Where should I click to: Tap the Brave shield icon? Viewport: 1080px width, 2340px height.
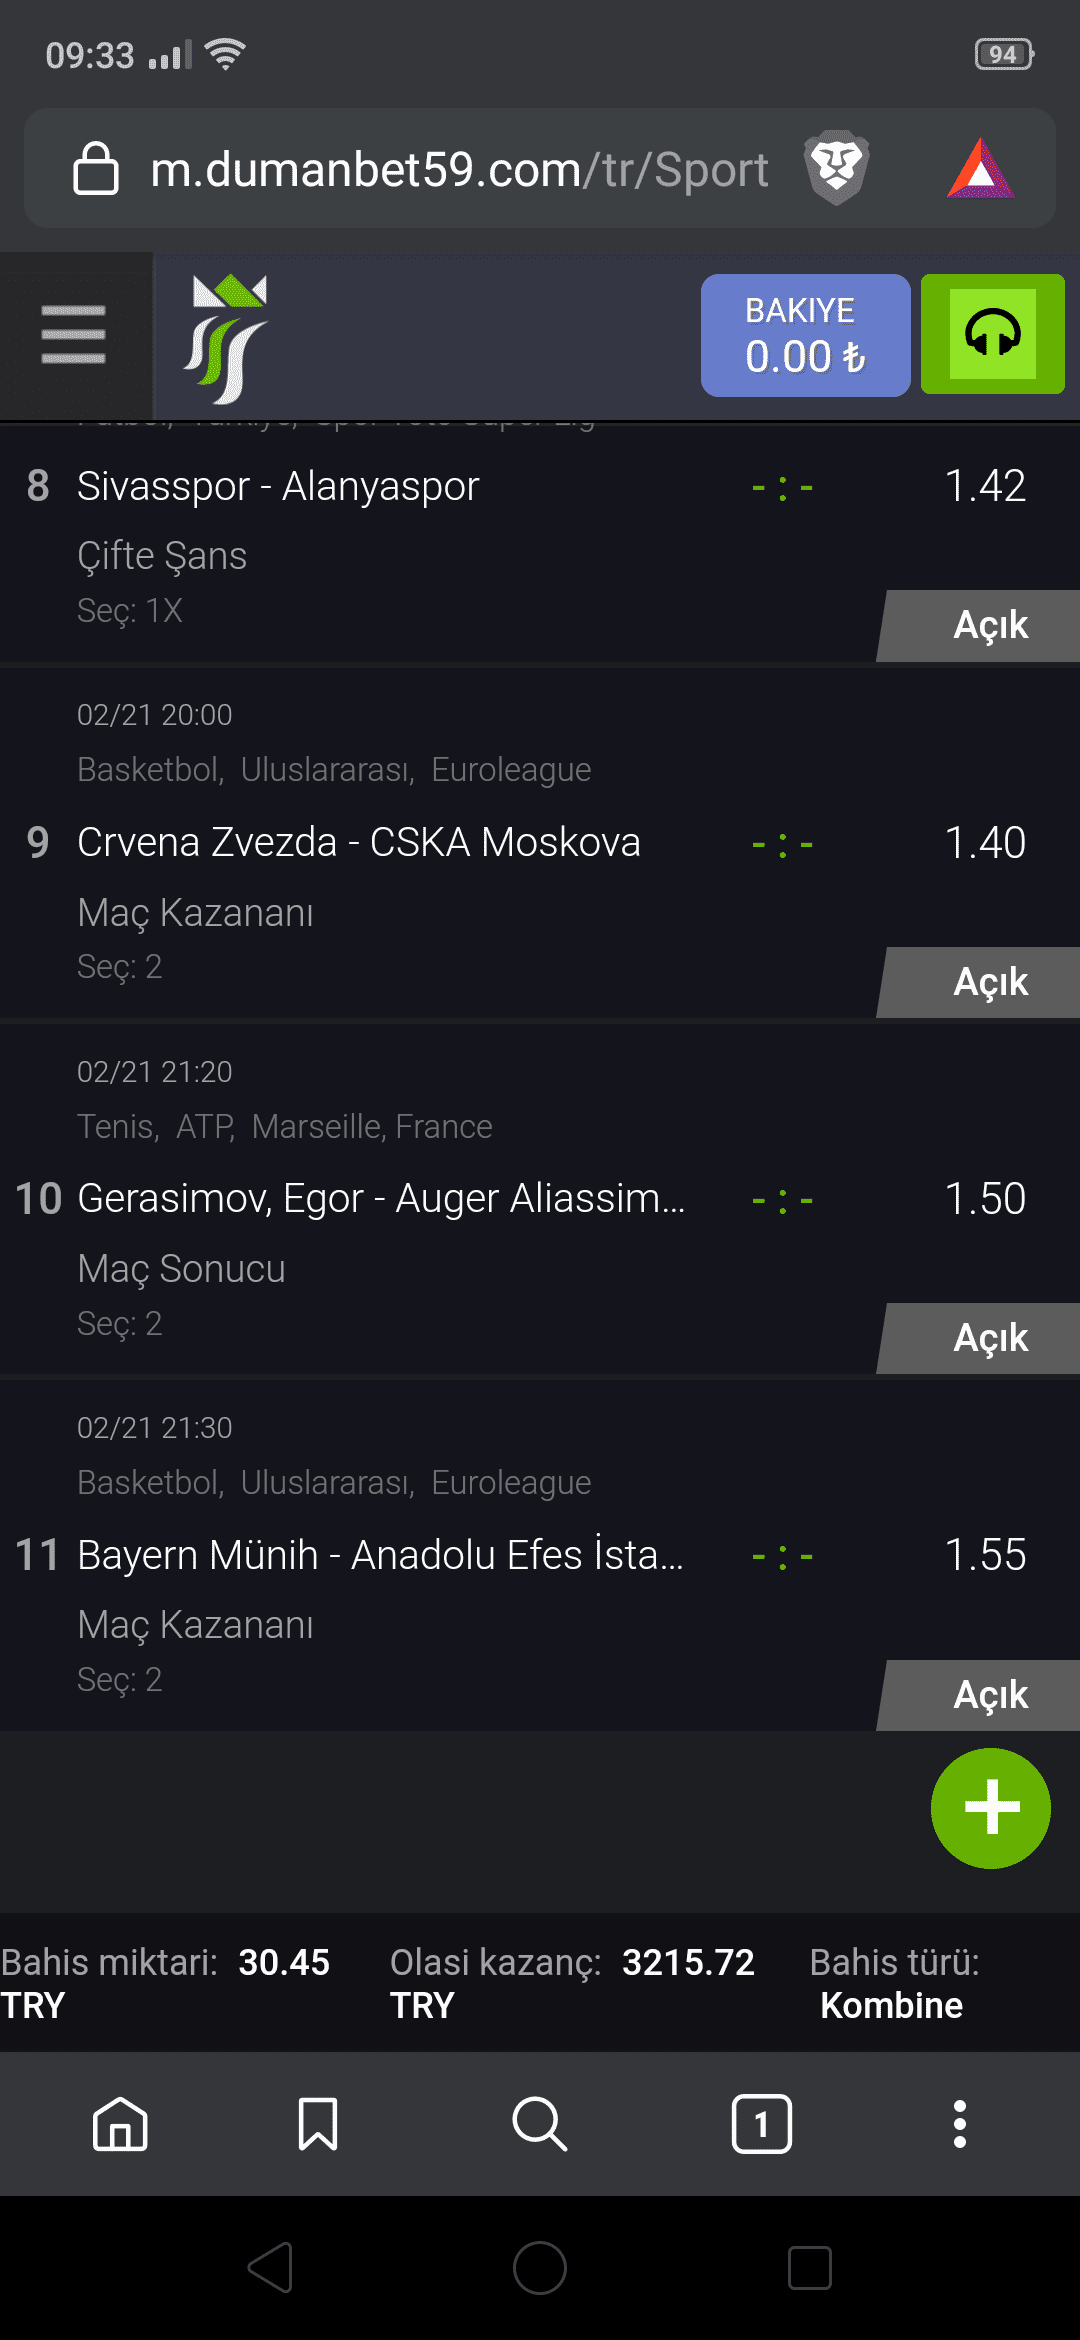tap(837, 168)
